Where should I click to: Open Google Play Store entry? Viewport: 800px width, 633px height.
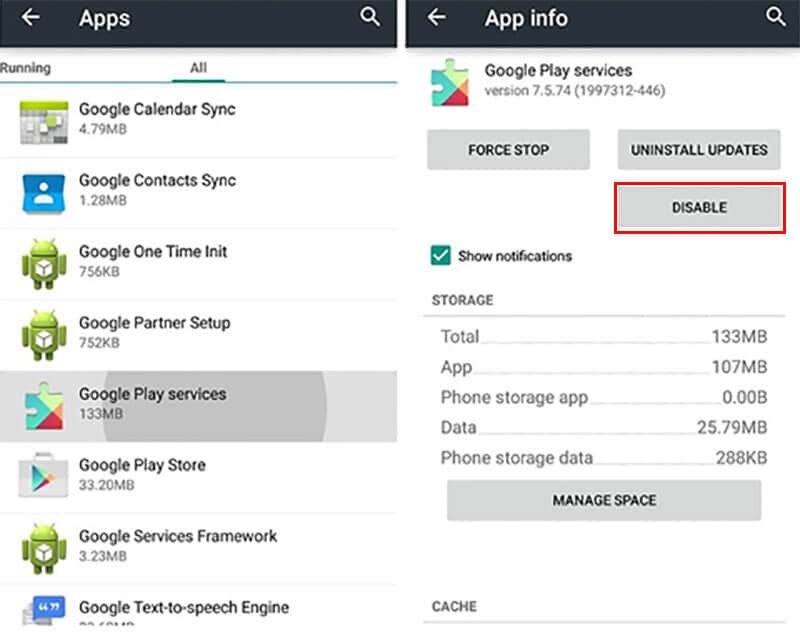pos(198,477)
